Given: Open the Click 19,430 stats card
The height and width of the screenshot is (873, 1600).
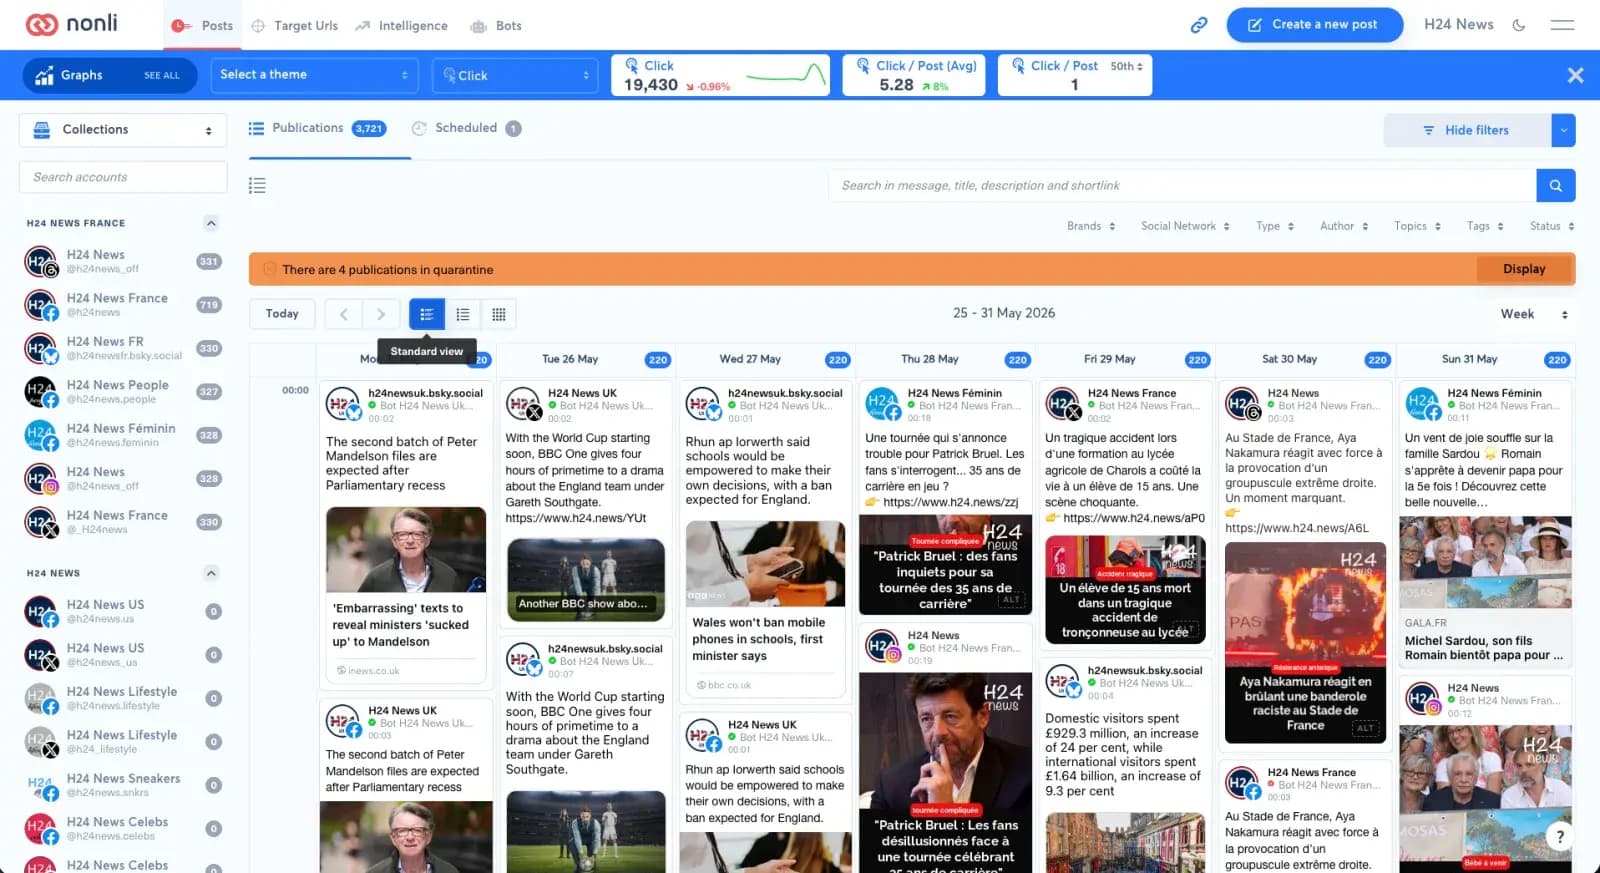Looking at the screenshot, I should click(x=720, y=75).
